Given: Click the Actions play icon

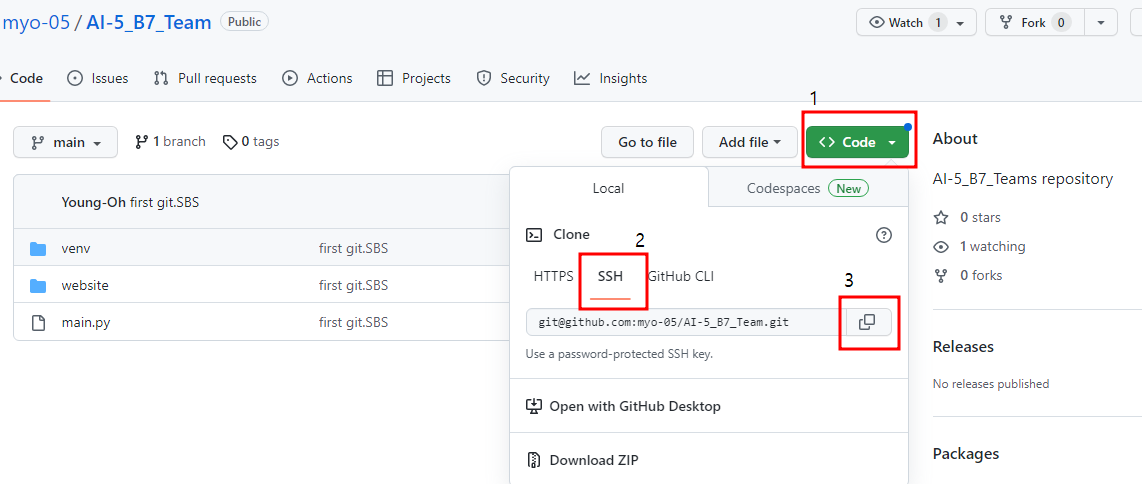Looking at the screenshot, I should (x=290, y=78).
